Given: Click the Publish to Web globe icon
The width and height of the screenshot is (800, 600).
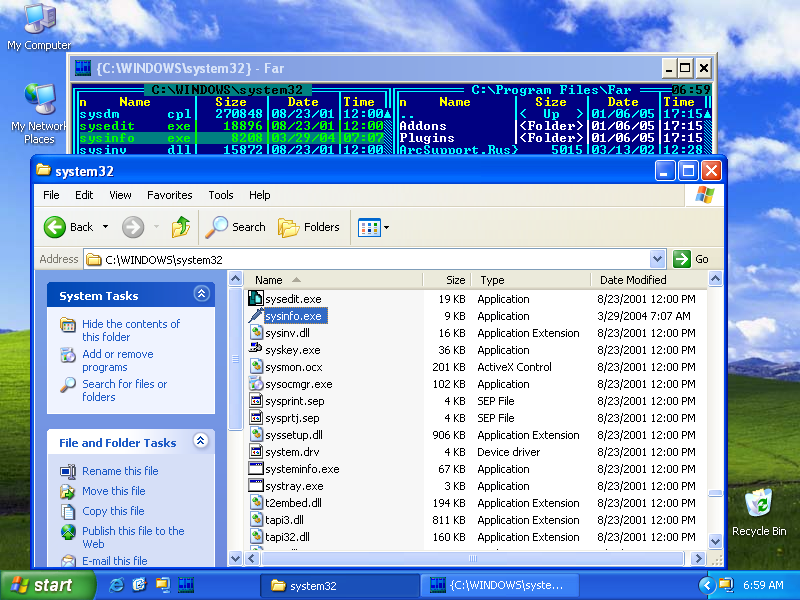Looking at the screenshot, I should [68, 532].
